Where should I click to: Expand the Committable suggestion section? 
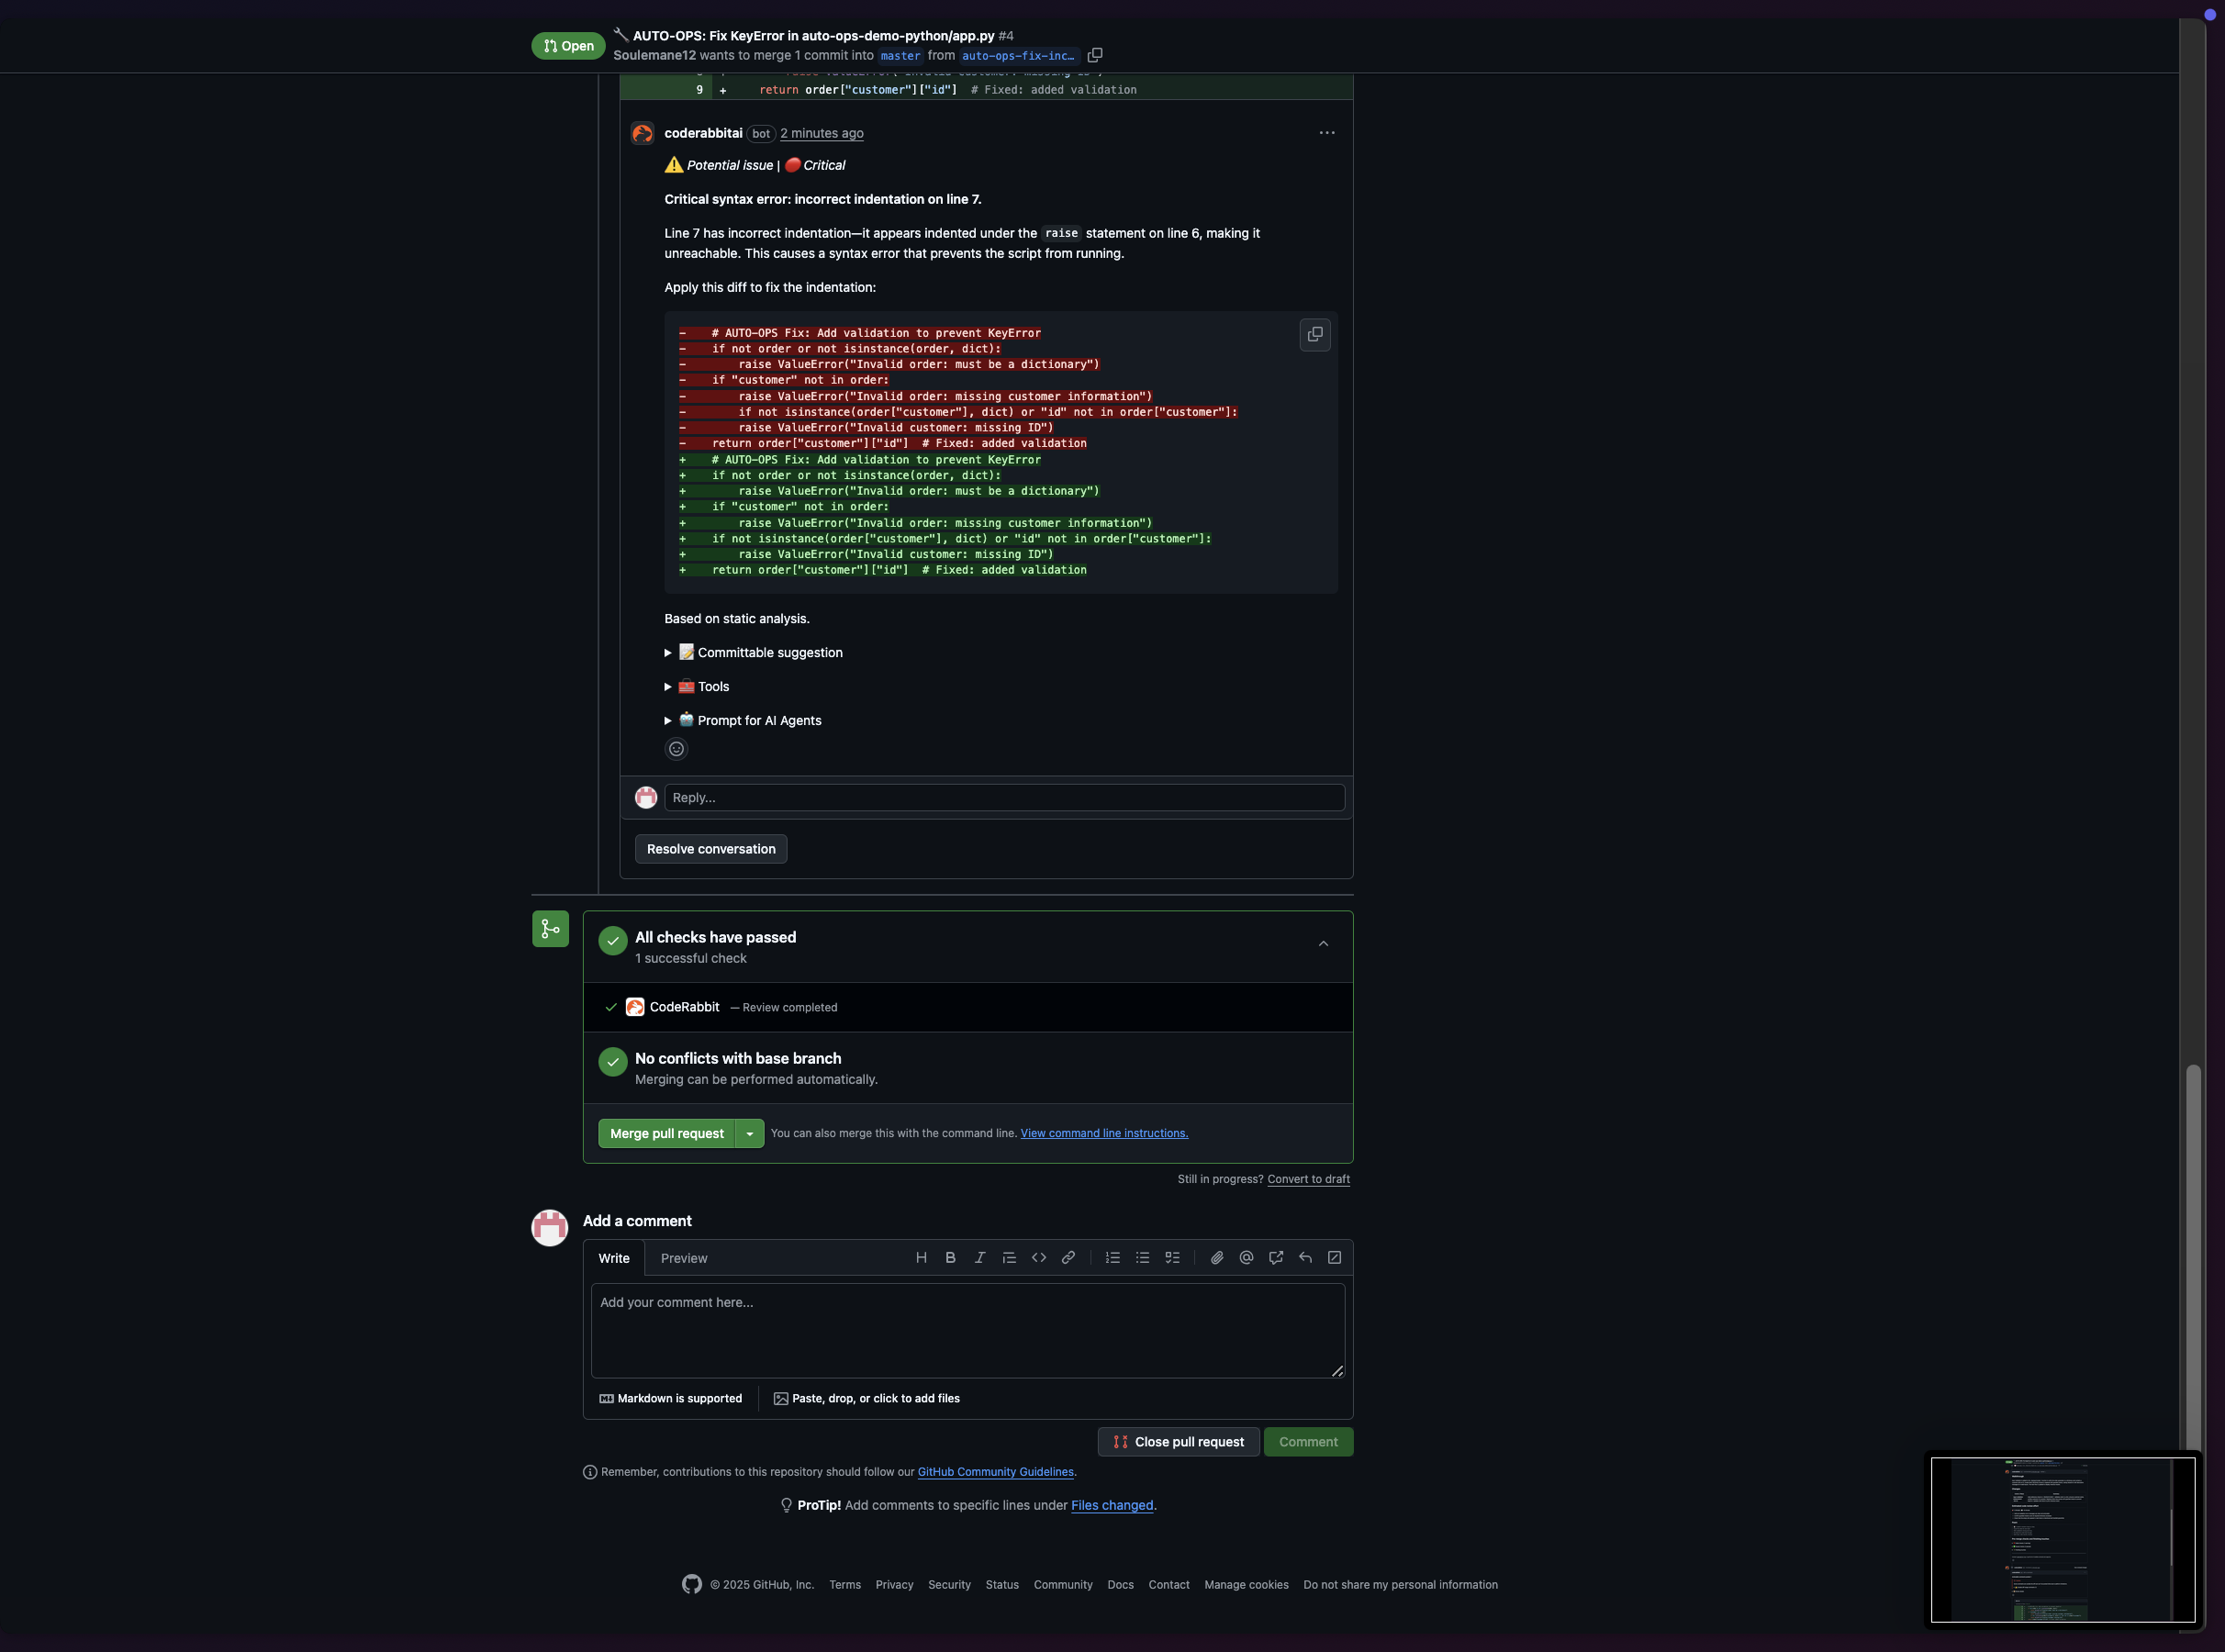click(769, 653)
